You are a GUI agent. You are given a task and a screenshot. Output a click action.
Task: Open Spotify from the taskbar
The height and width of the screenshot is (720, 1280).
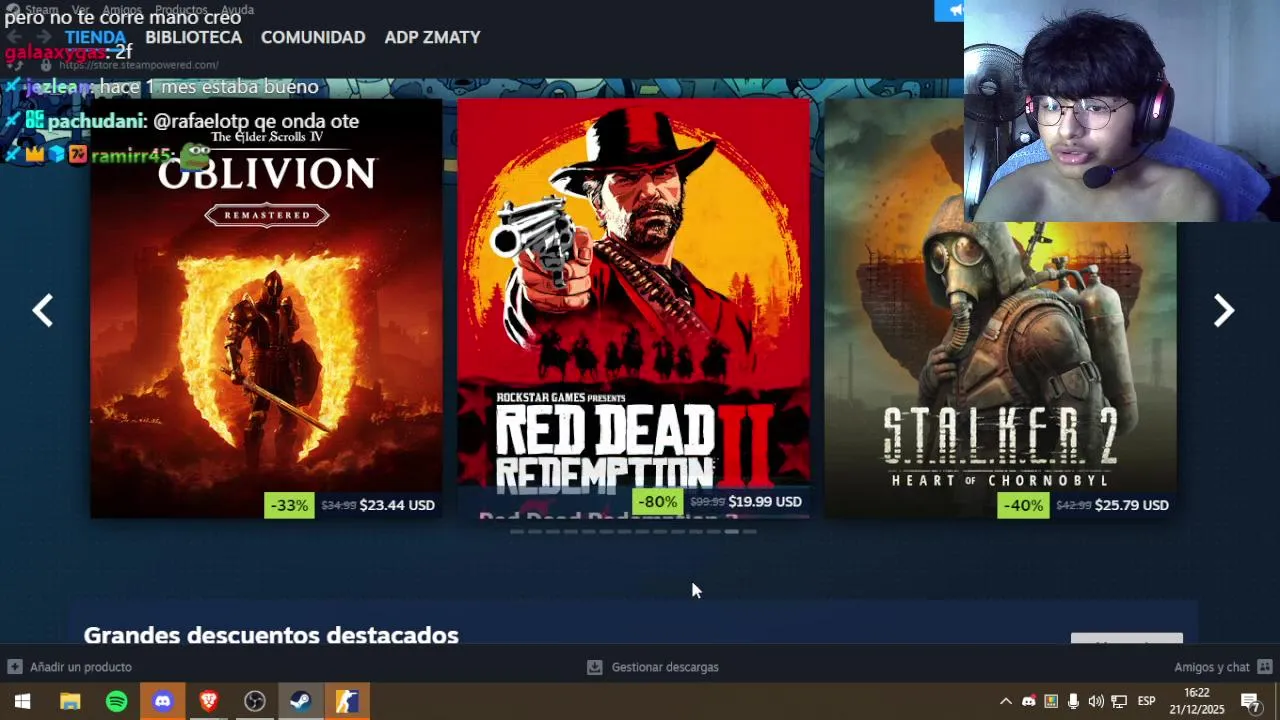(x=117, y=701)
